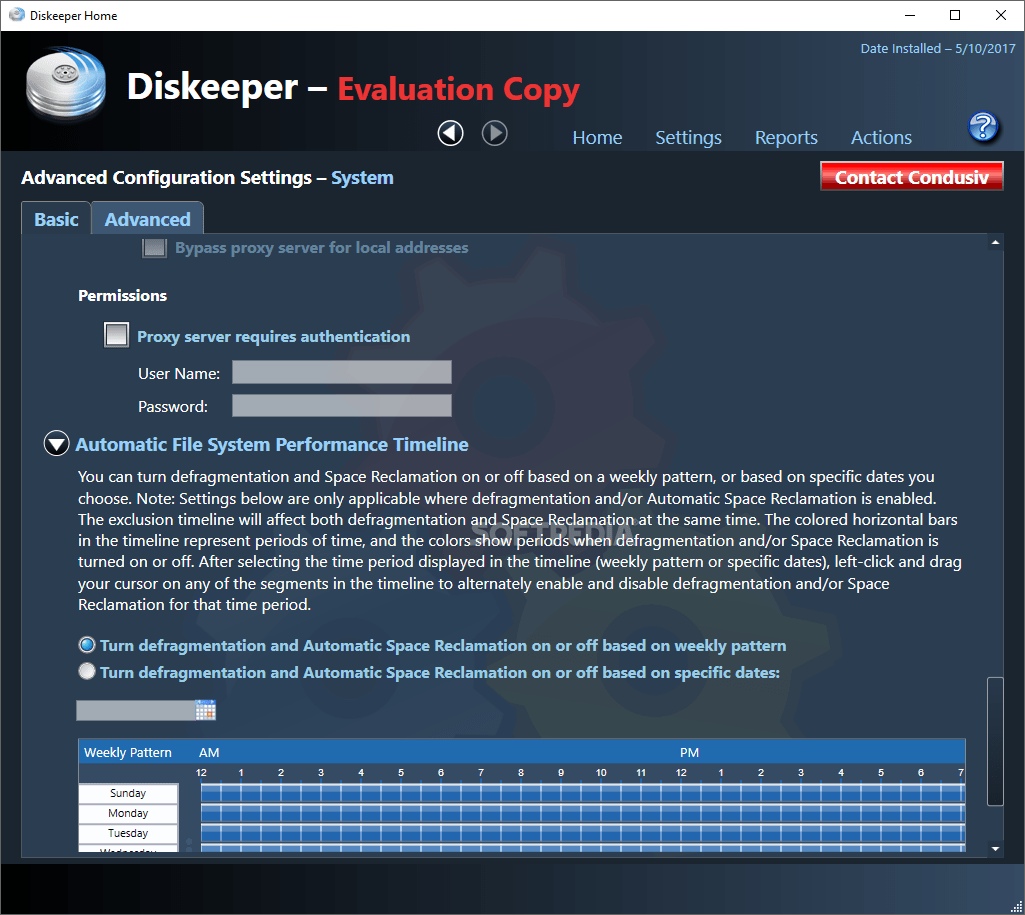Enable Bypass proxy server for local addresses
The height and width of the screenshot is (915, 1025).
tap(154, 248)
